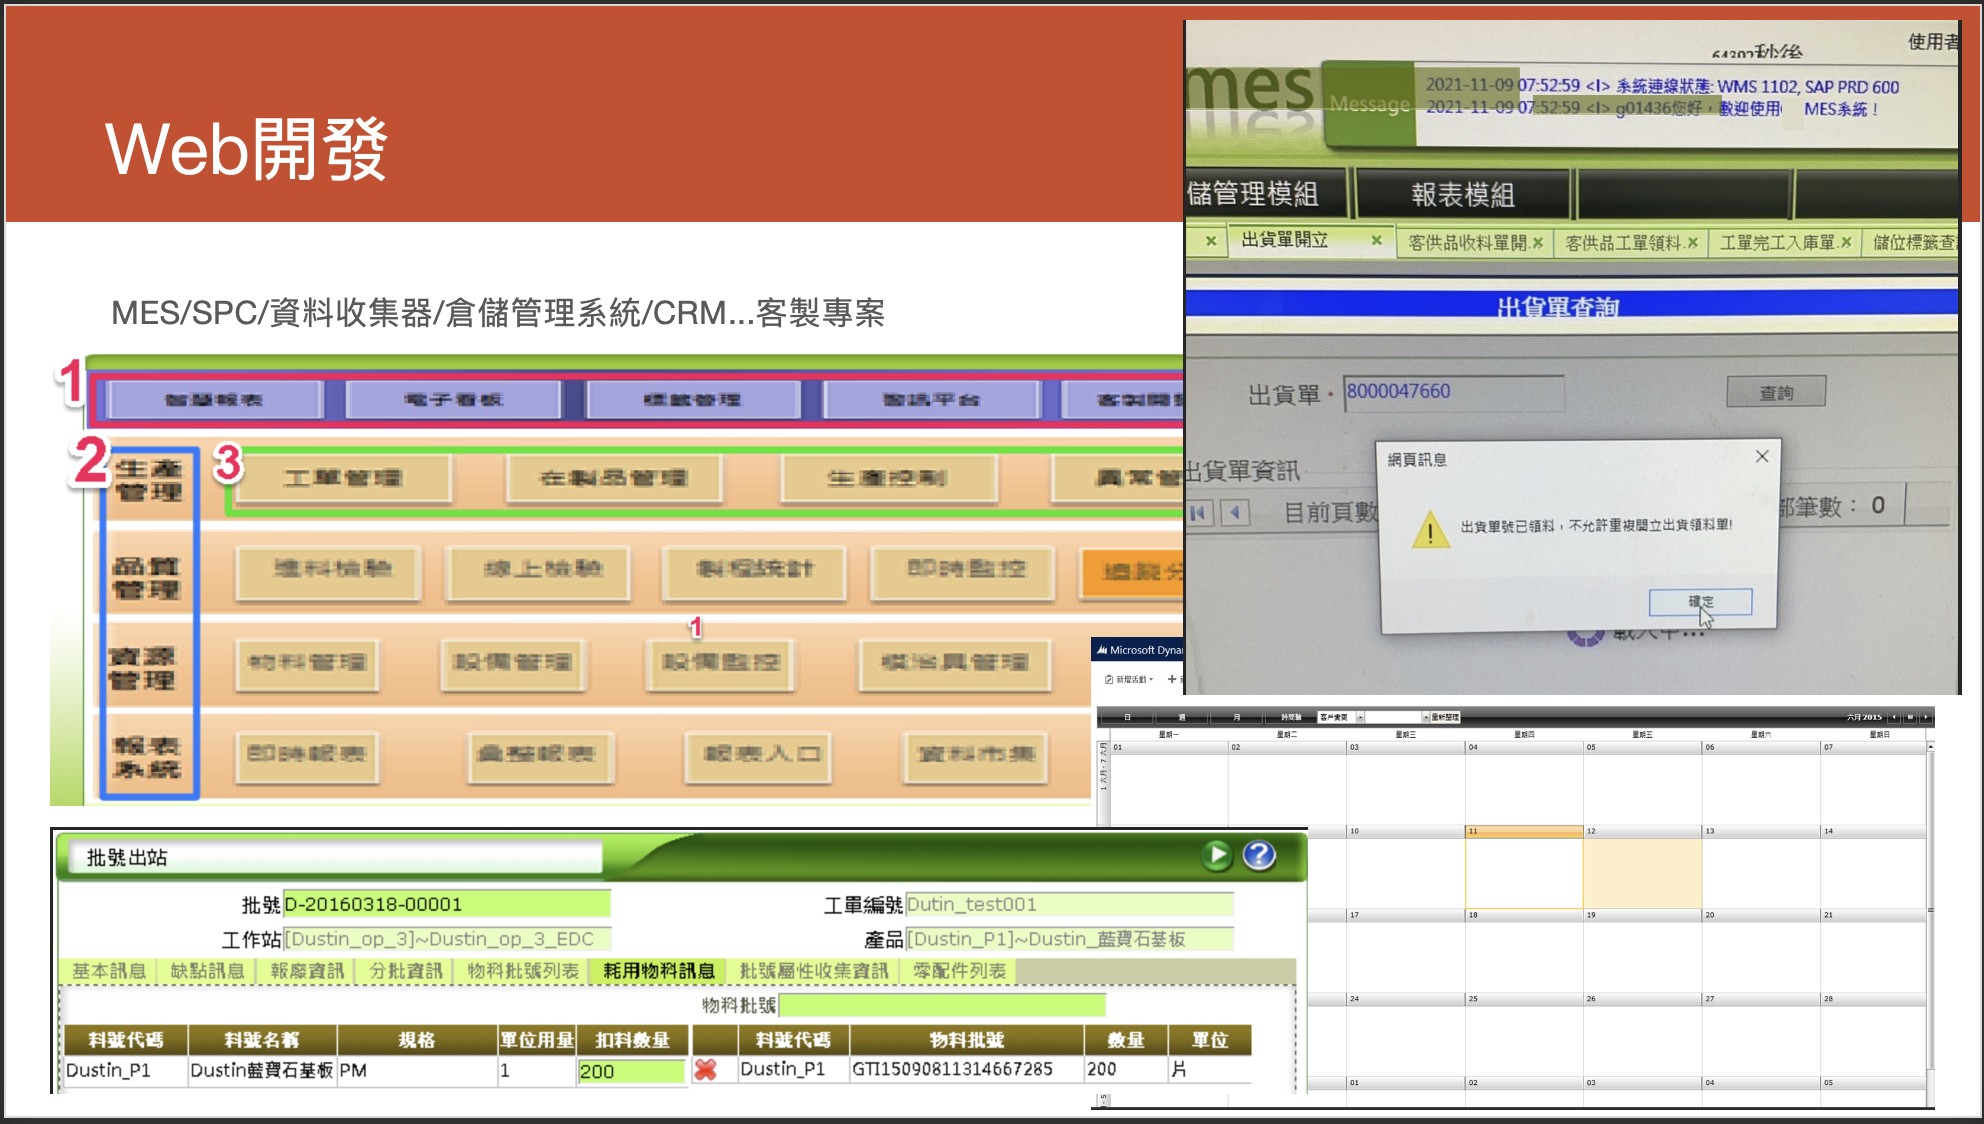Click the calendar scrollbar up arrow

(1930, 747)
